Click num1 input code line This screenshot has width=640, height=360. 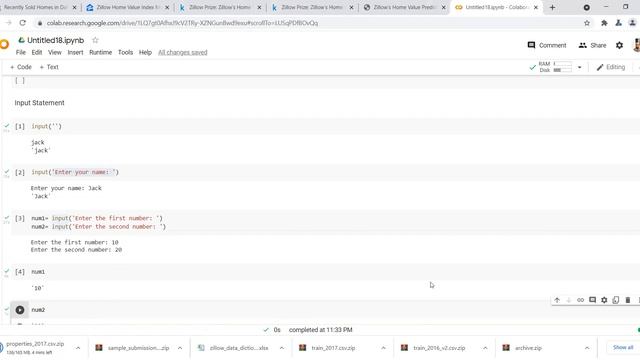click(x=97, y=218)
